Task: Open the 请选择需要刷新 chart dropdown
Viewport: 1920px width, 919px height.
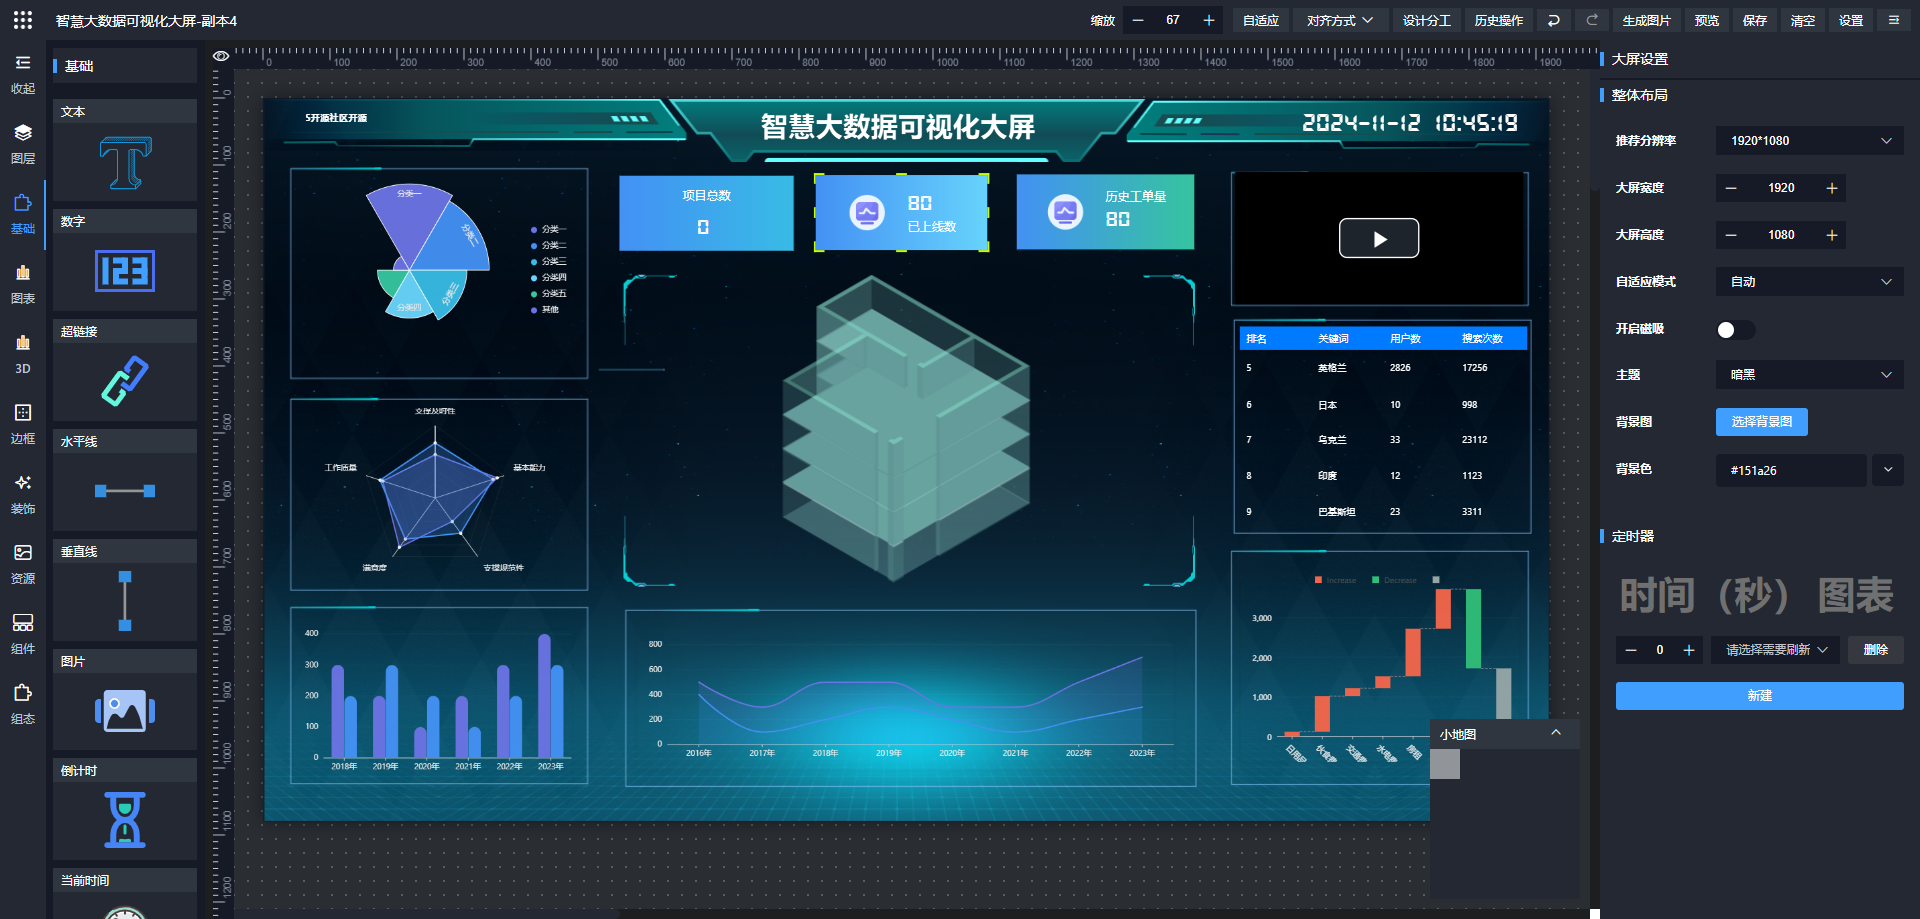Action: (1776, 650)
